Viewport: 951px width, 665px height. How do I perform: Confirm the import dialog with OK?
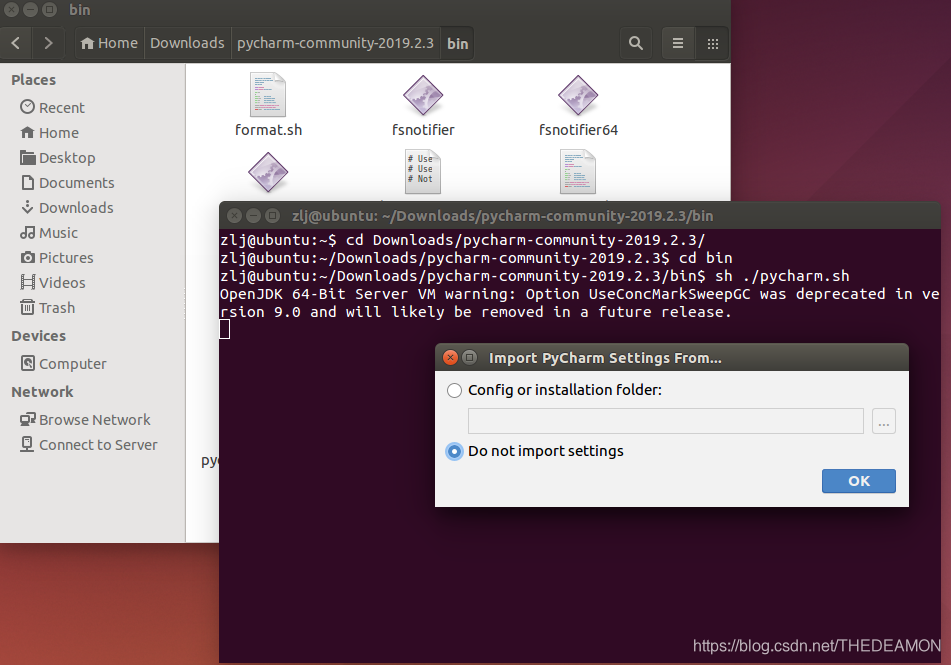(859, 481)
